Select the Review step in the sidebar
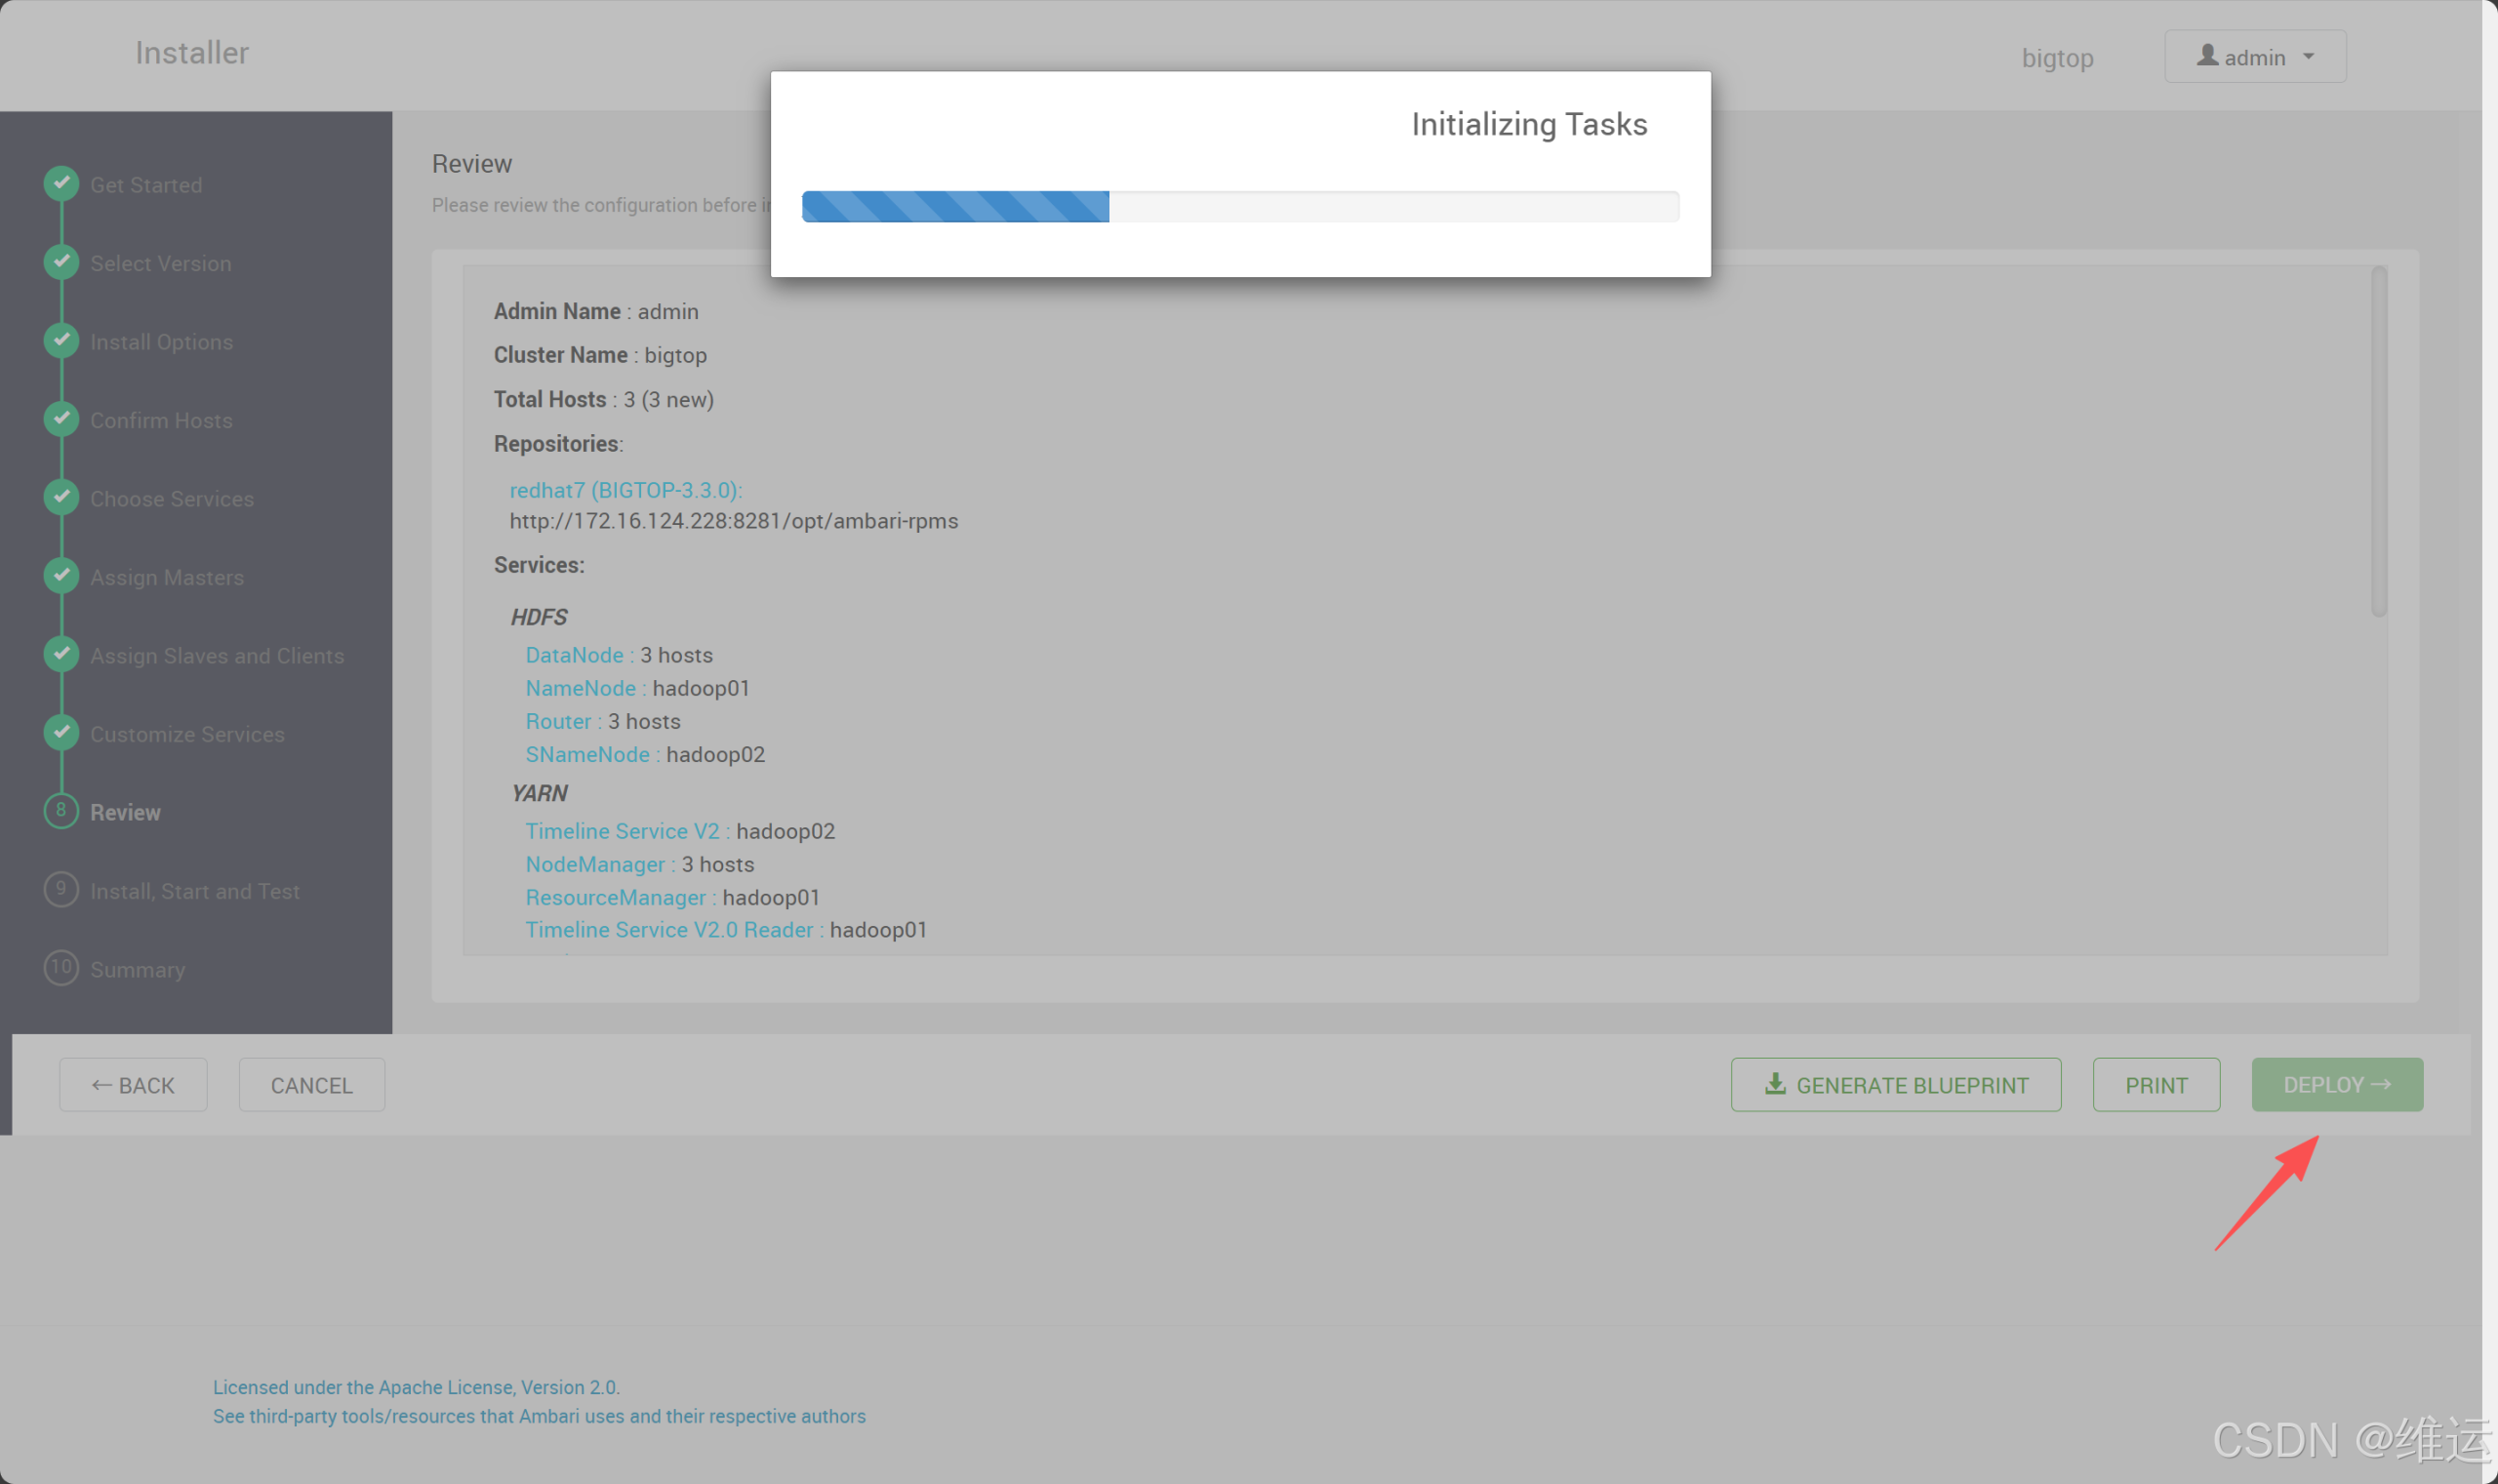This screenshot has height=1484, width=2498. tap(125, 812)
